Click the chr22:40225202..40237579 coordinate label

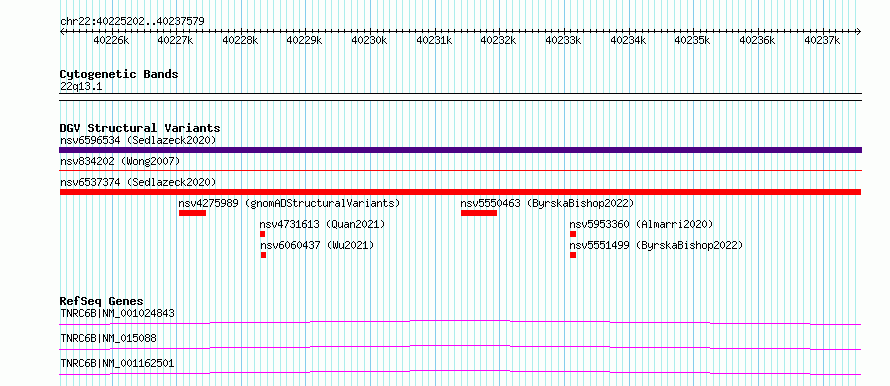click(132, 21)
